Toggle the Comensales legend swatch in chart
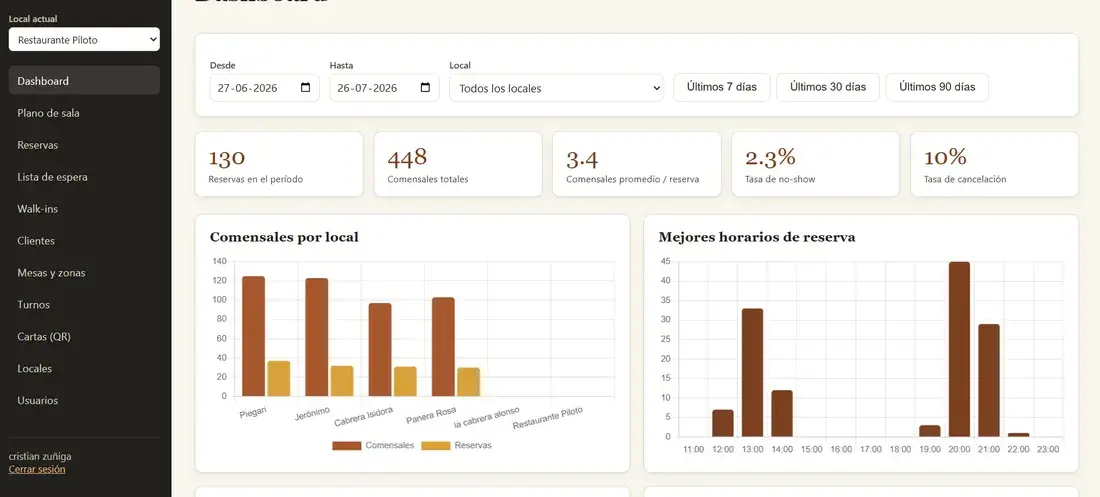Viewport: 1100px width, 497px height. [347, 446]
